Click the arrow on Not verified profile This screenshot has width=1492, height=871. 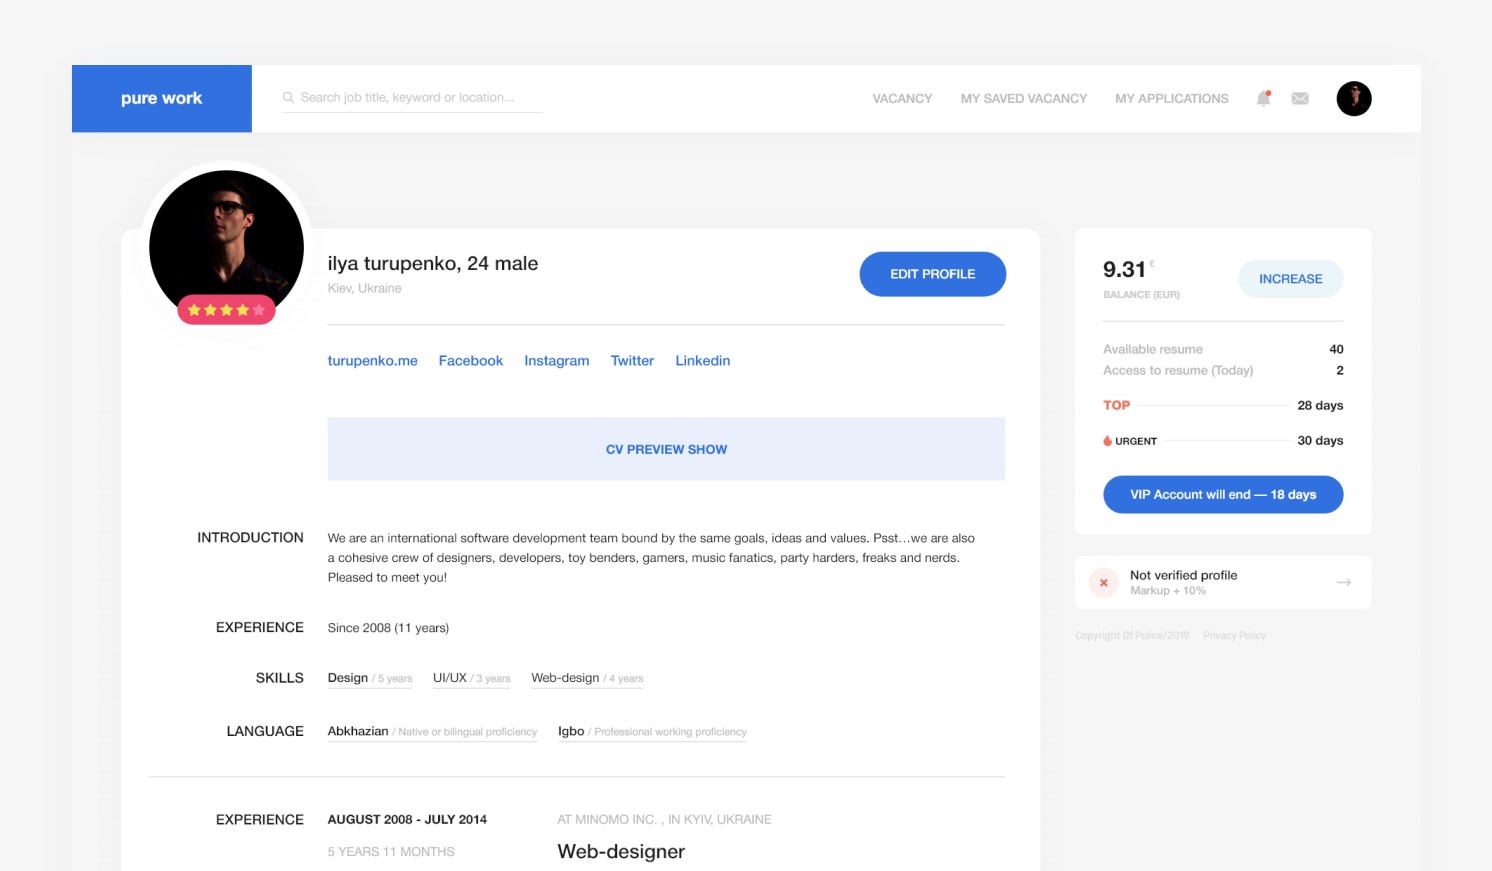(1344, 582)
